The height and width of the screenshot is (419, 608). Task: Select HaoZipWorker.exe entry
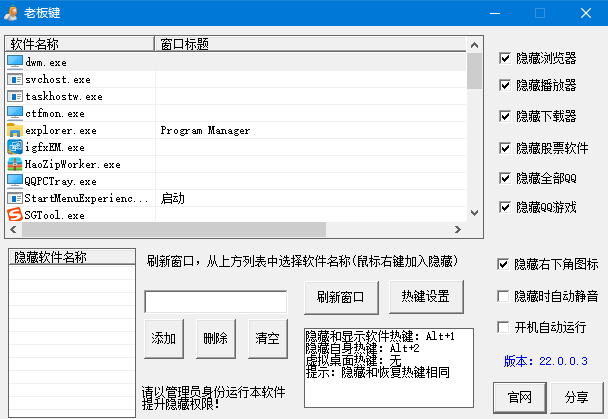[x=73, y=165]
